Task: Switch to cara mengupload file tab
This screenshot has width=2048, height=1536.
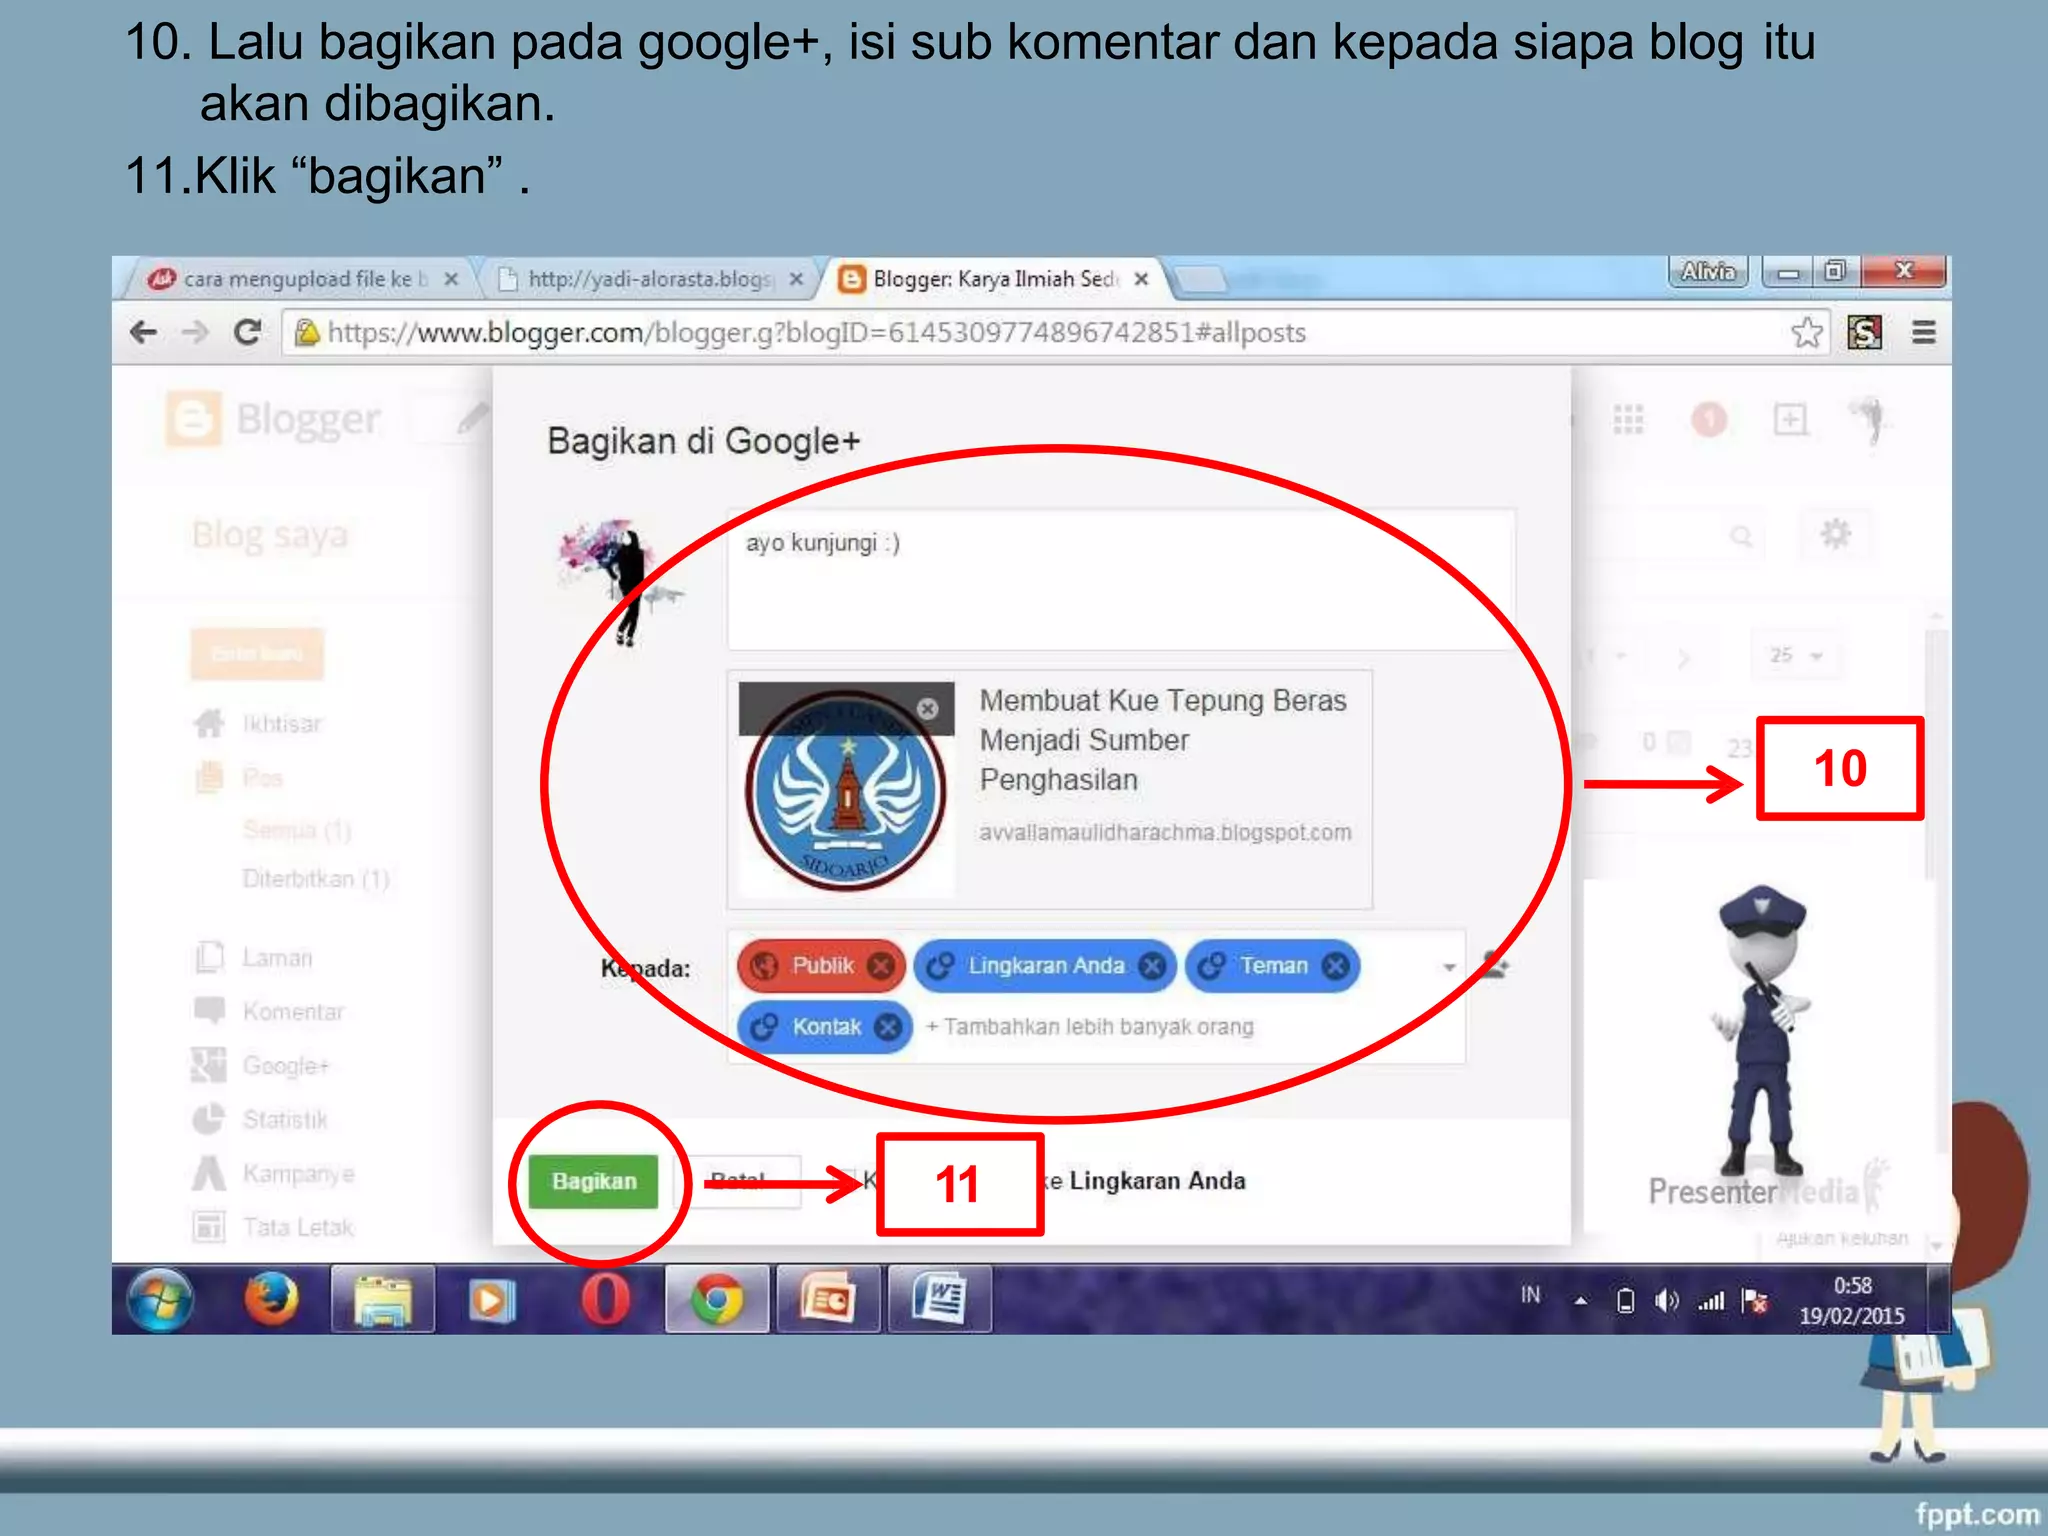Action: pyautogui.click(x=300, y=279)
